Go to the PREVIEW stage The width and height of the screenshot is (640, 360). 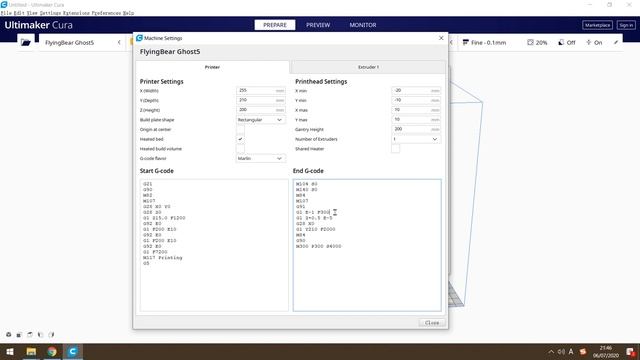point(318,25)
